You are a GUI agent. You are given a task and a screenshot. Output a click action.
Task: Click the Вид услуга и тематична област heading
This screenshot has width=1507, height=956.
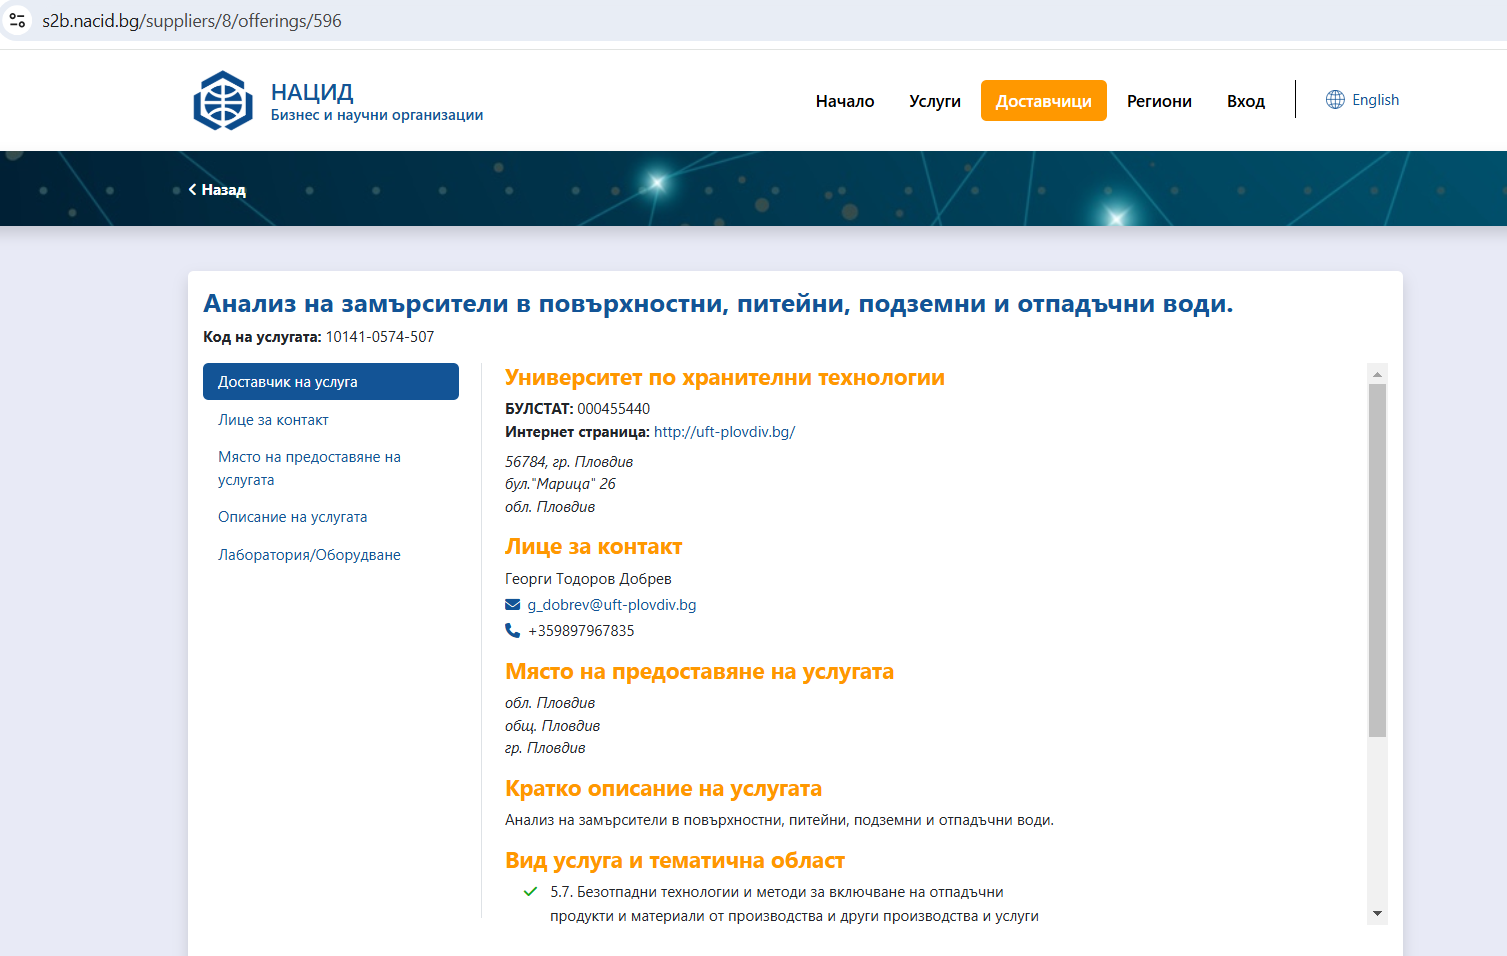click(675, 861)
